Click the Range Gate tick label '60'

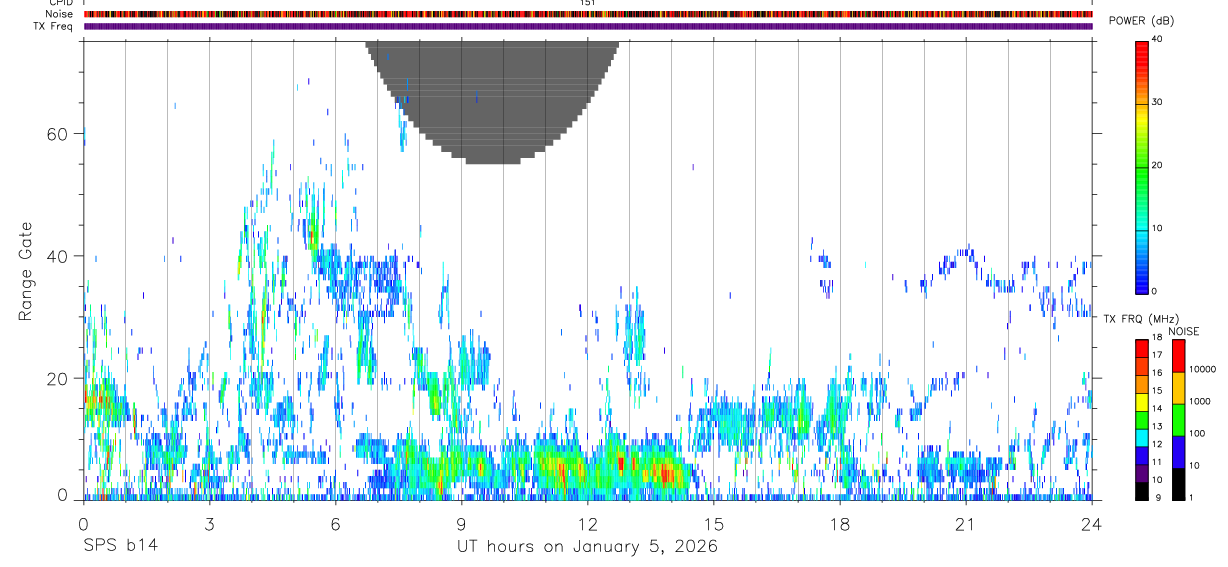click(57, 134)
